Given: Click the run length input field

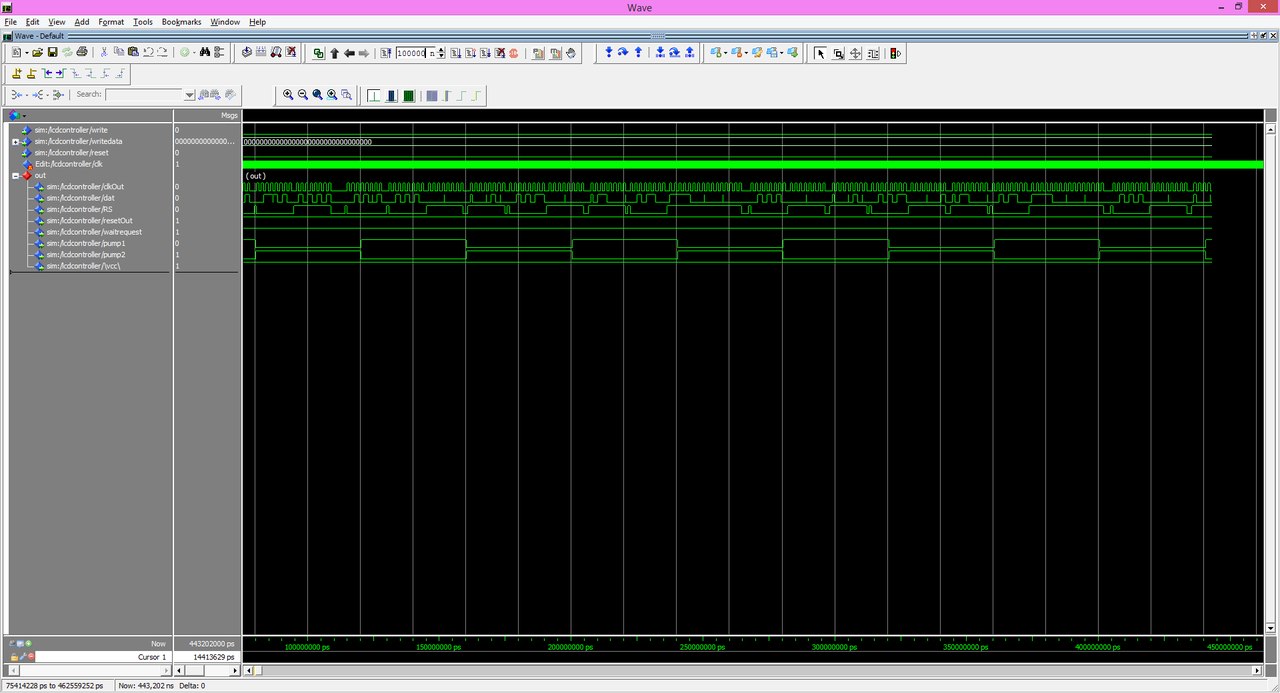Looking at the screenshot, I should click(x=415, y=53).
